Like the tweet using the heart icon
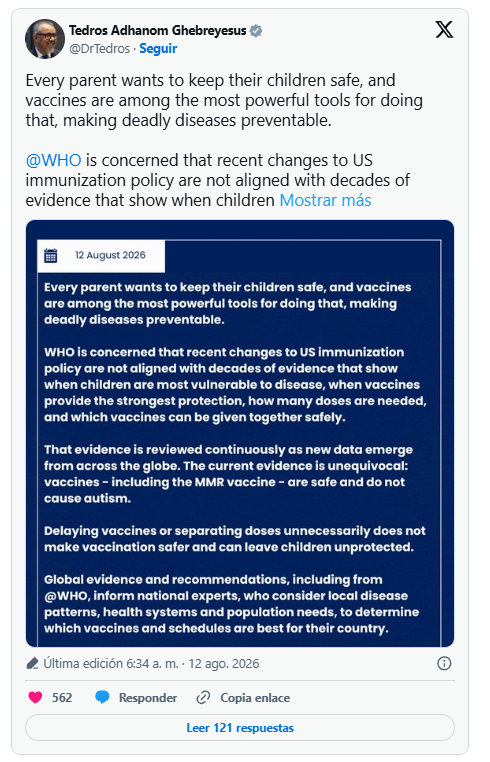 pos(35,697)
